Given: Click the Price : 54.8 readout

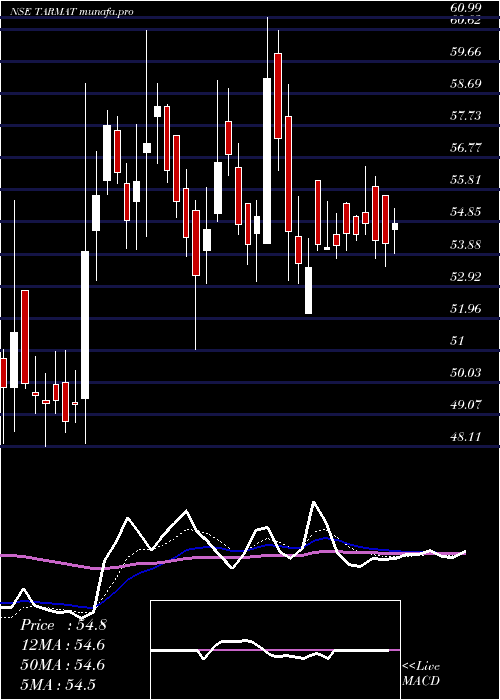Looking at the screenshot, I should coord(62,625).
